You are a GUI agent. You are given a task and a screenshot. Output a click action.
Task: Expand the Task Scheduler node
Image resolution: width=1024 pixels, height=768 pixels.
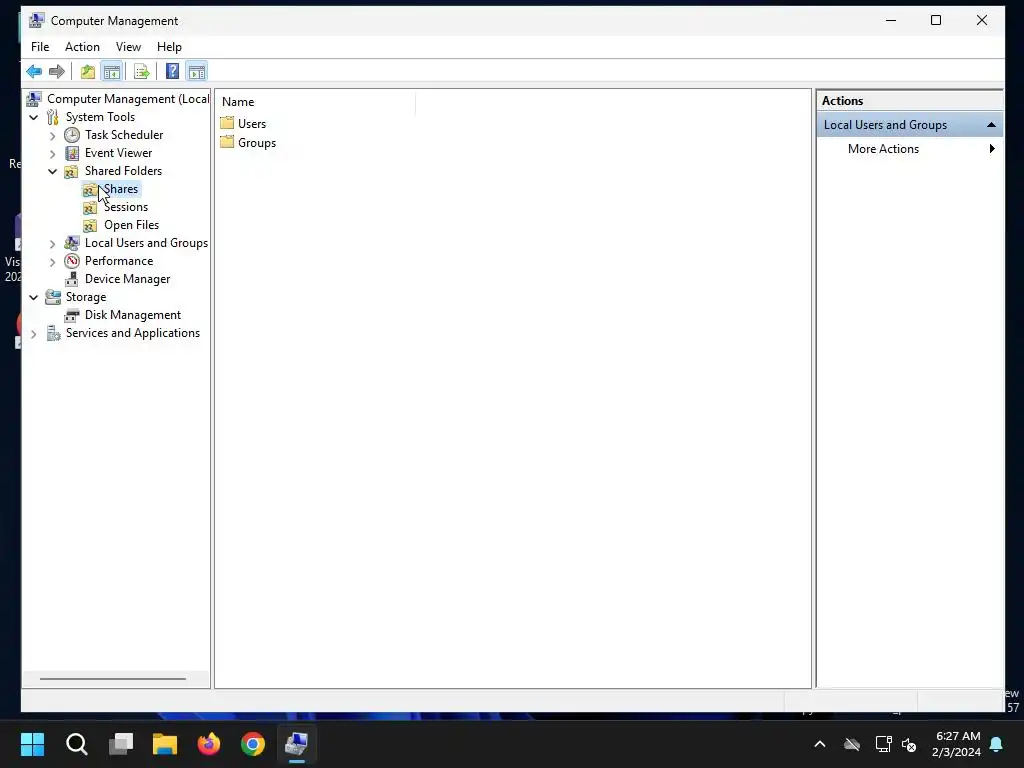click(53, 136)
